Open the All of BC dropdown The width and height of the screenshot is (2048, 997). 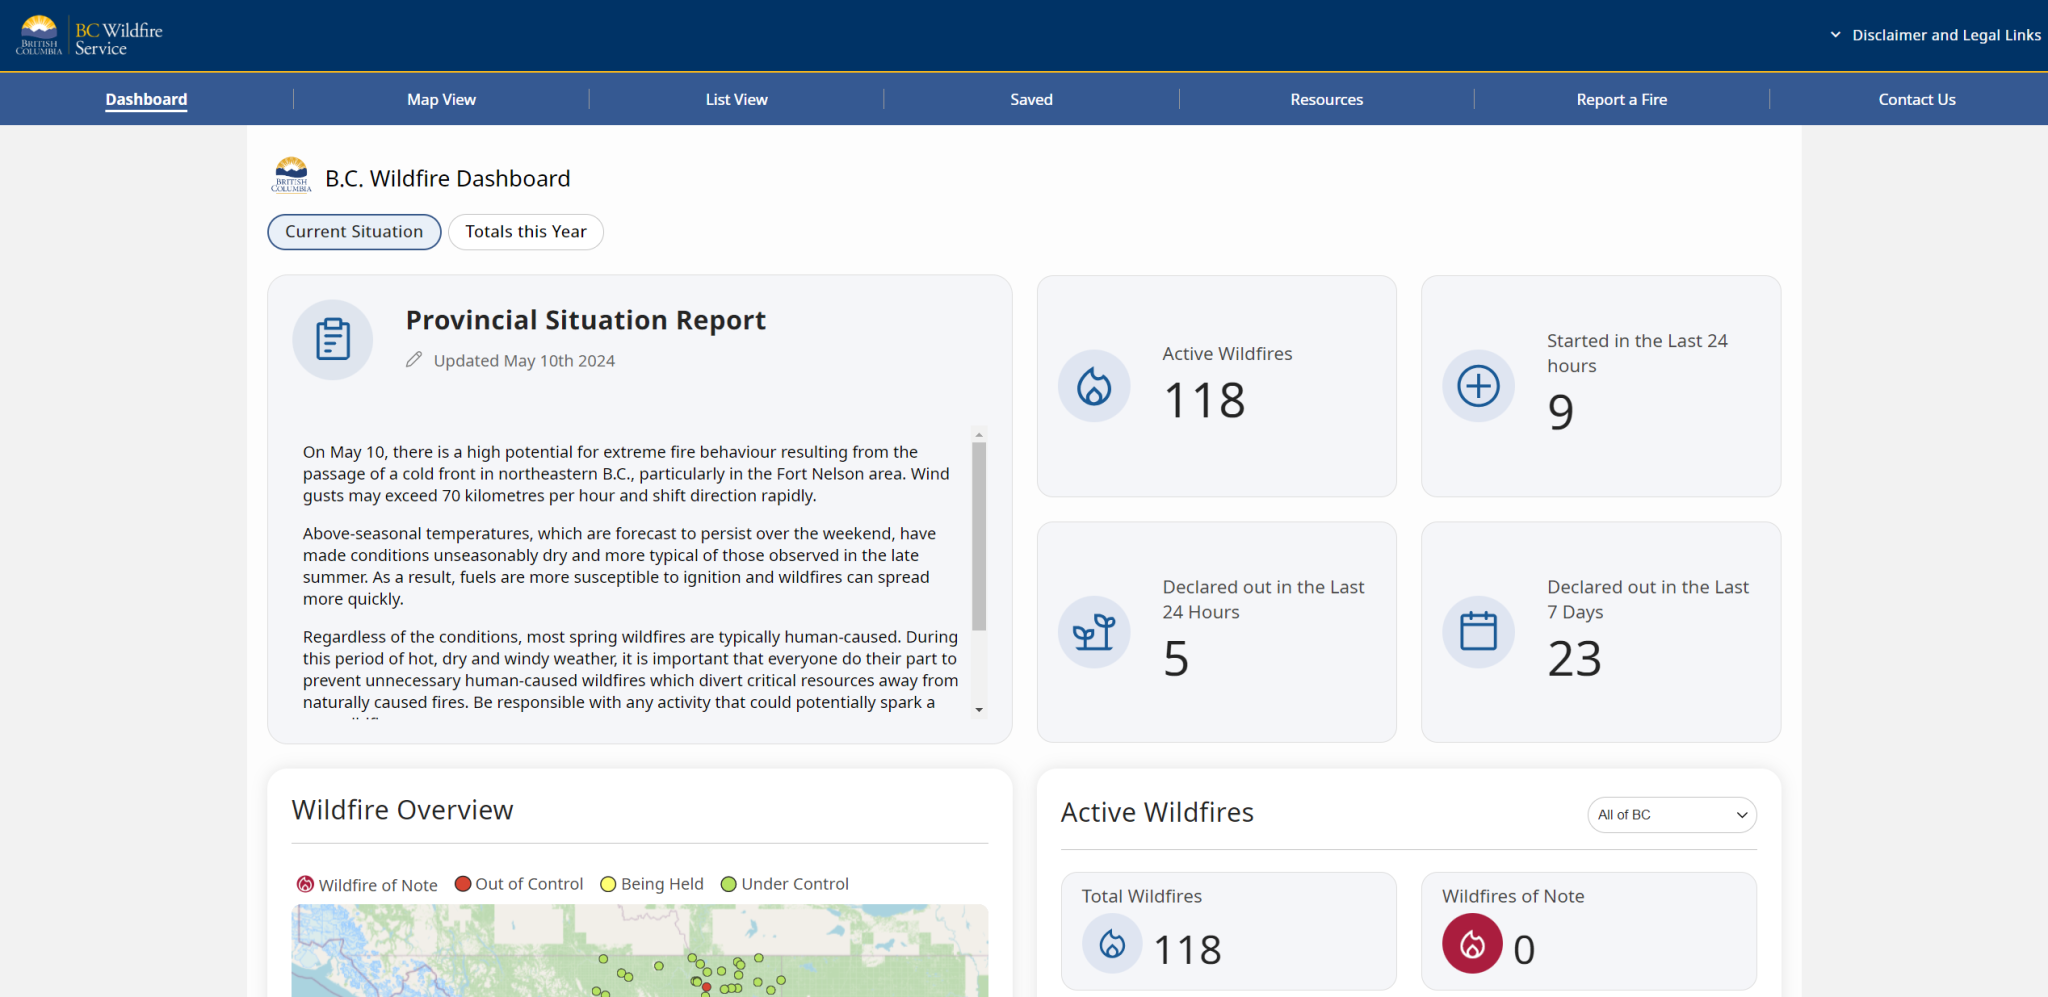[1671, 815]
